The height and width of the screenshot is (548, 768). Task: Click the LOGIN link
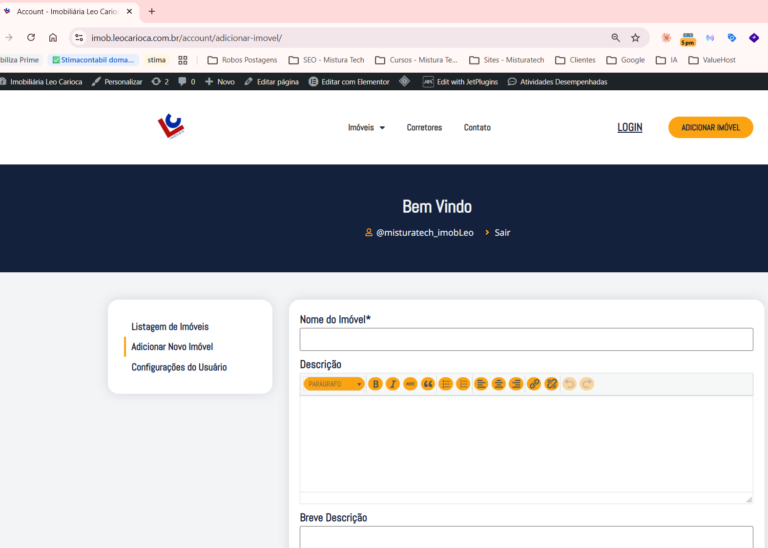[629, 127]
